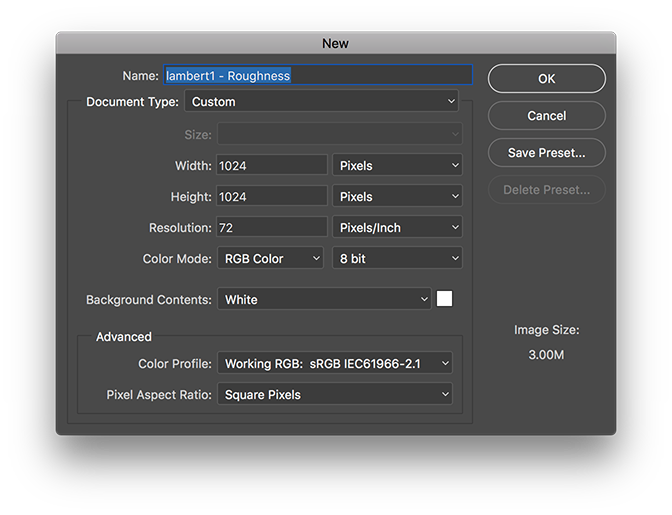The width and height of the screenshot is (672, 515).
Task: Open the Height units Pixels dropdown
Action: 398,197
